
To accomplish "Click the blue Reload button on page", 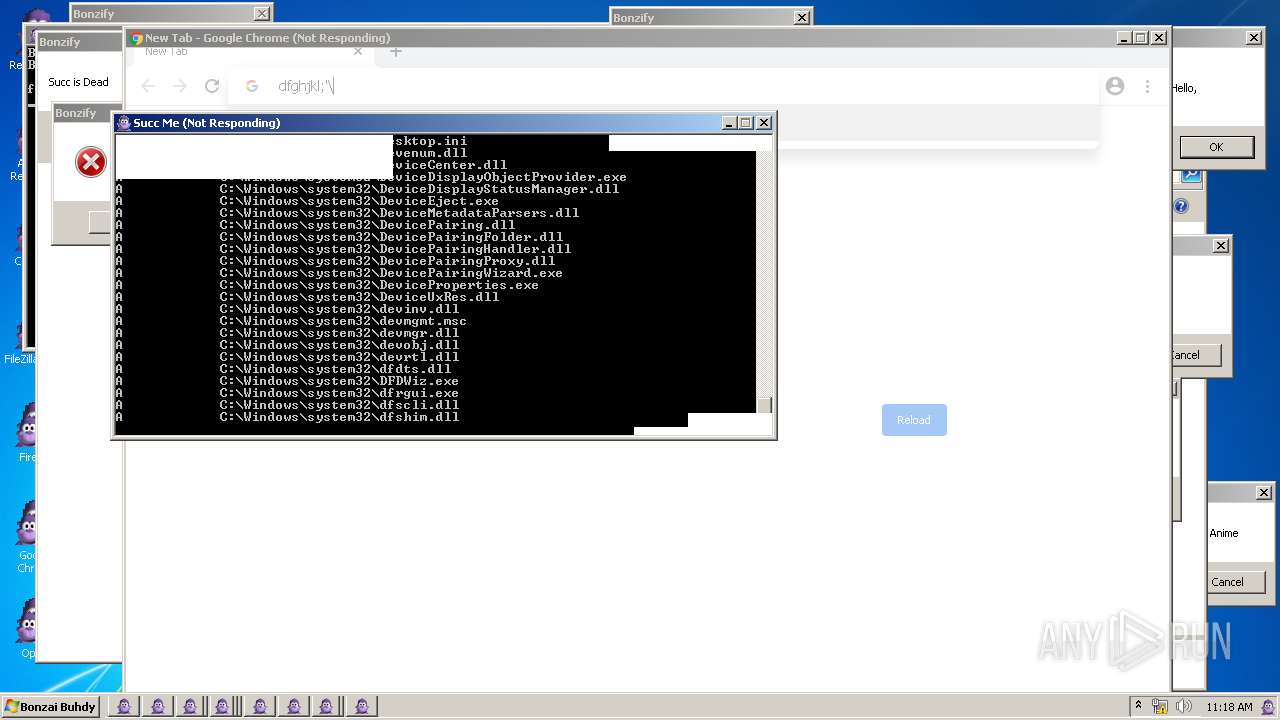I will click(914, 420).
